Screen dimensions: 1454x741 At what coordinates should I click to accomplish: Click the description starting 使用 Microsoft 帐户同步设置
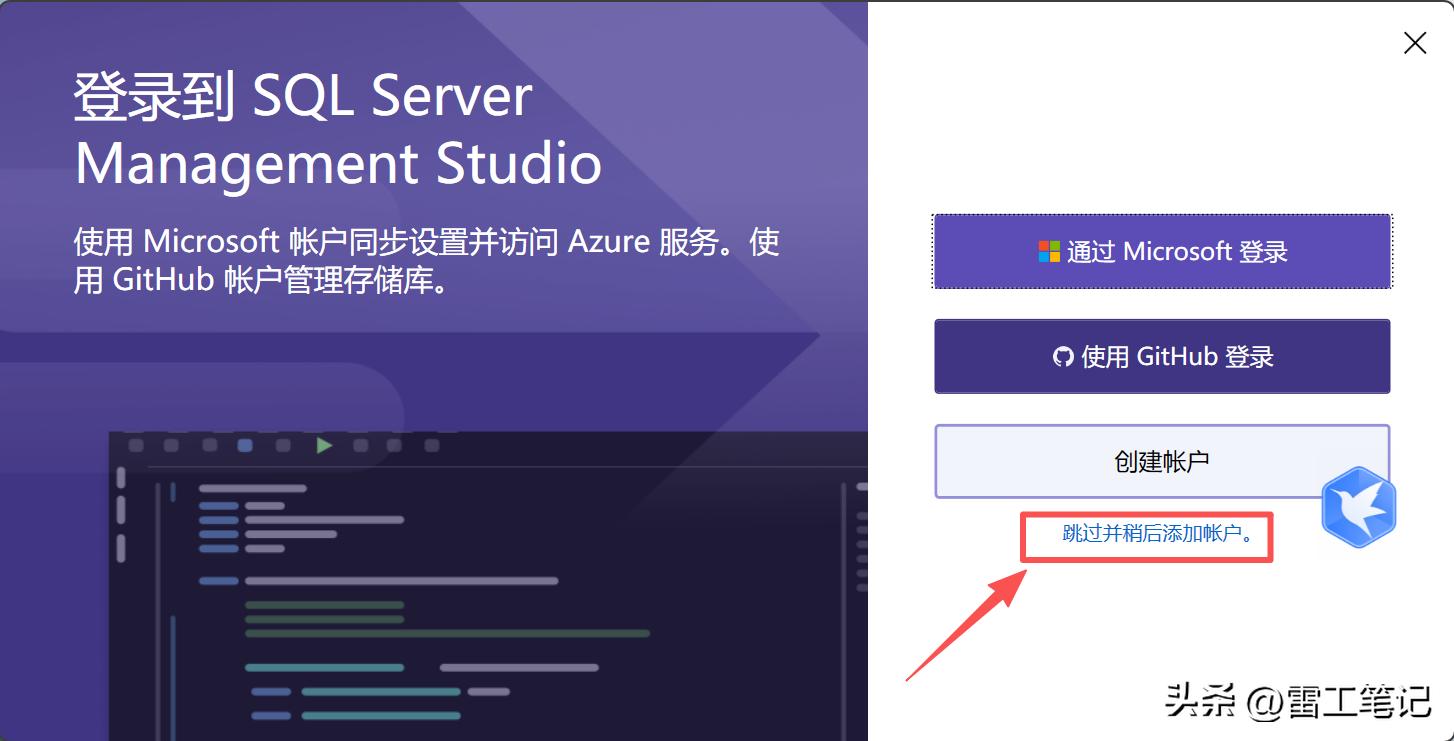(426, 261)
